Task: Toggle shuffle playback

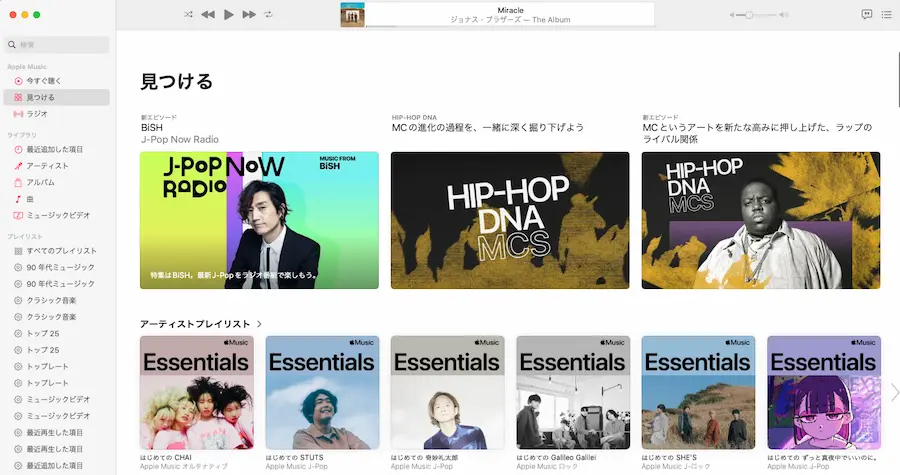Action: point(188,14)
